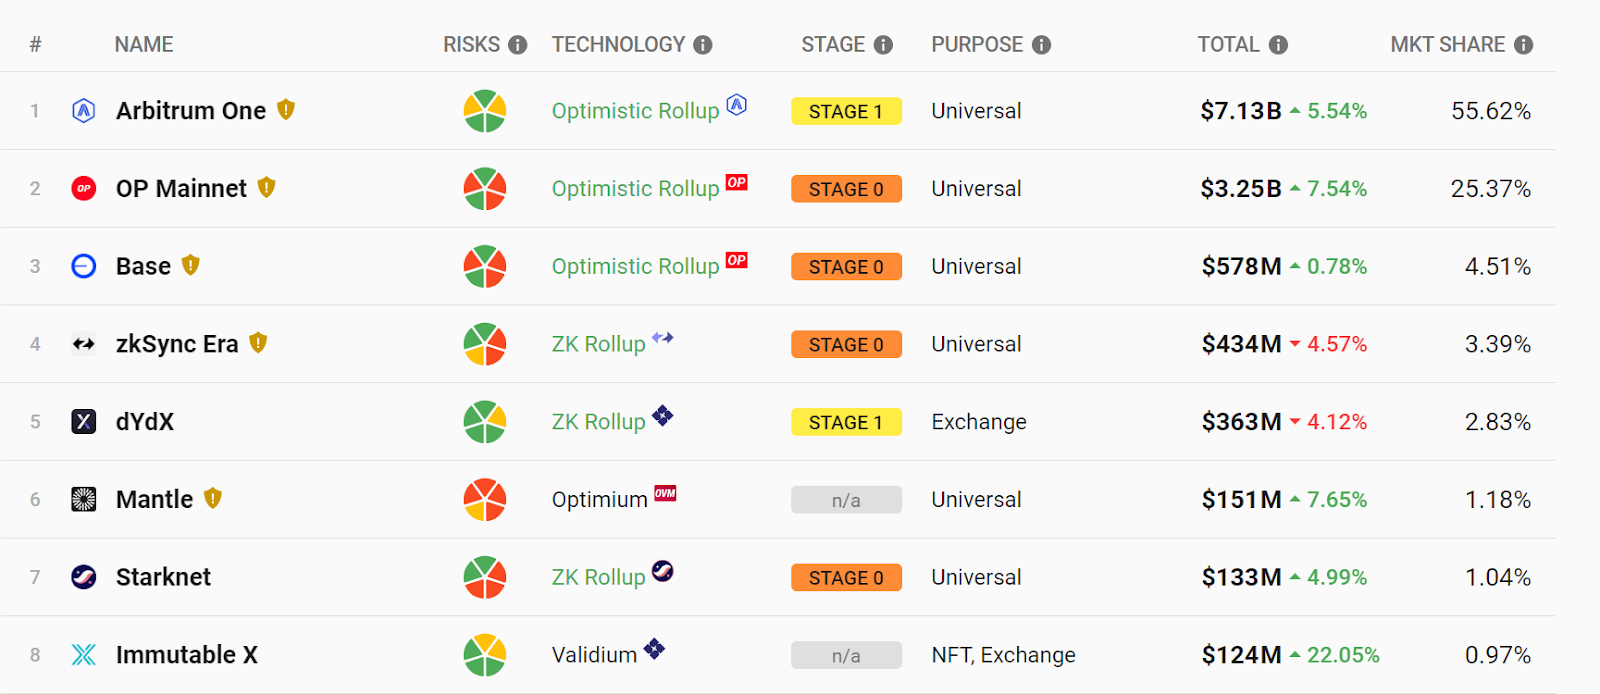Image resolution: width=1600 pixels, height=694 pixels.
Task: Select the Mantle project name
Action: click(x=154, y=500)
